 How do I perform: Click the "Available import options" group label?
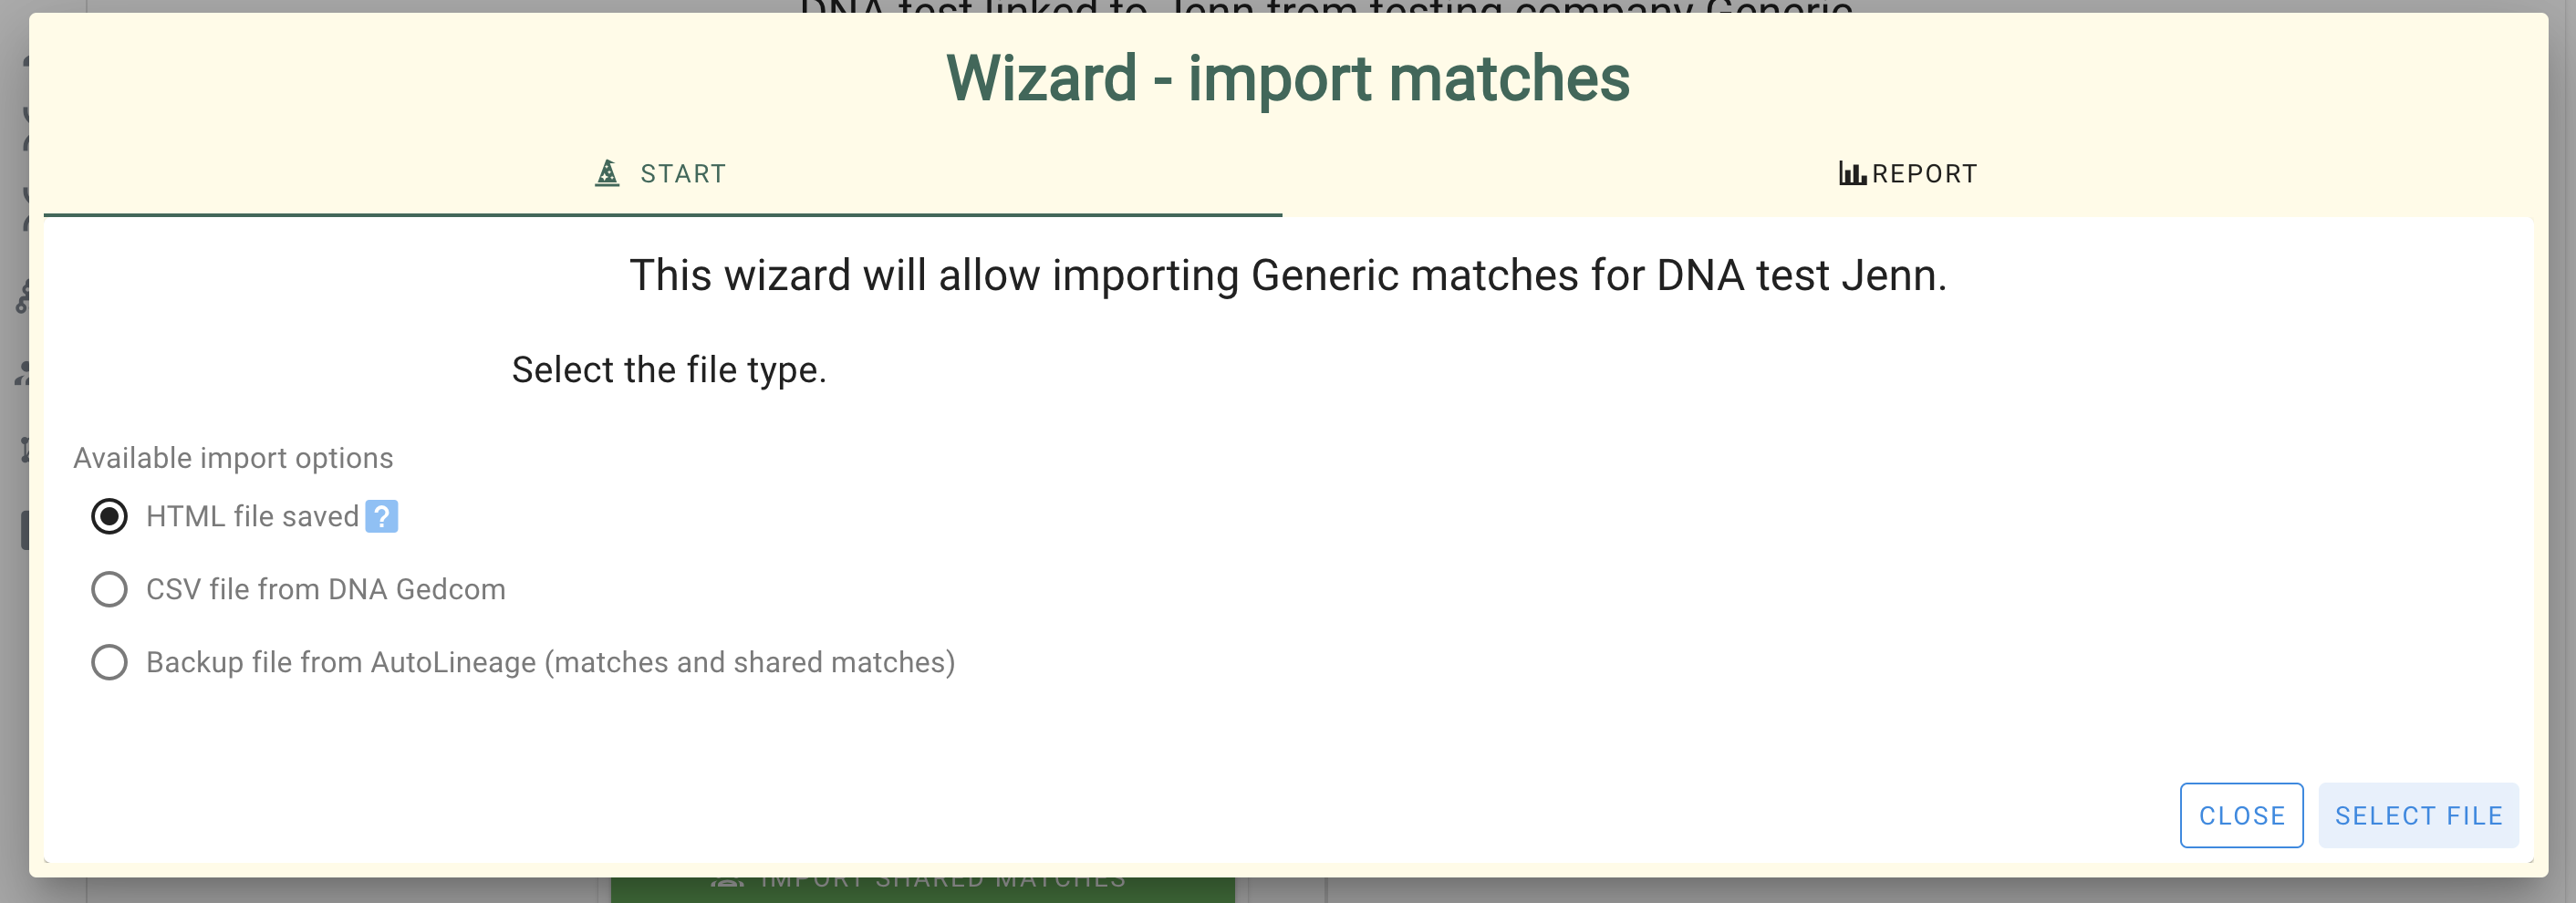pyautogui.click(x=233, y=458)
